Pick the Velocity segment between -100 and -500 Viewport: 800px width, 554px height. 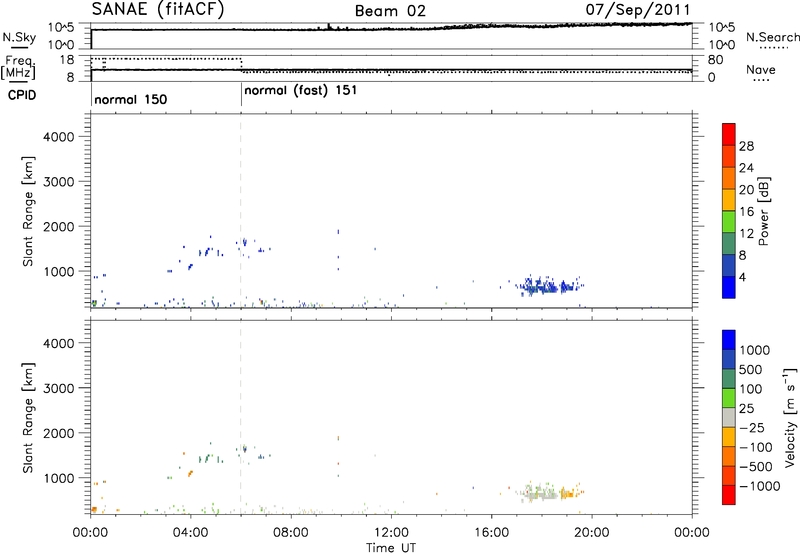tap(729, 457)
